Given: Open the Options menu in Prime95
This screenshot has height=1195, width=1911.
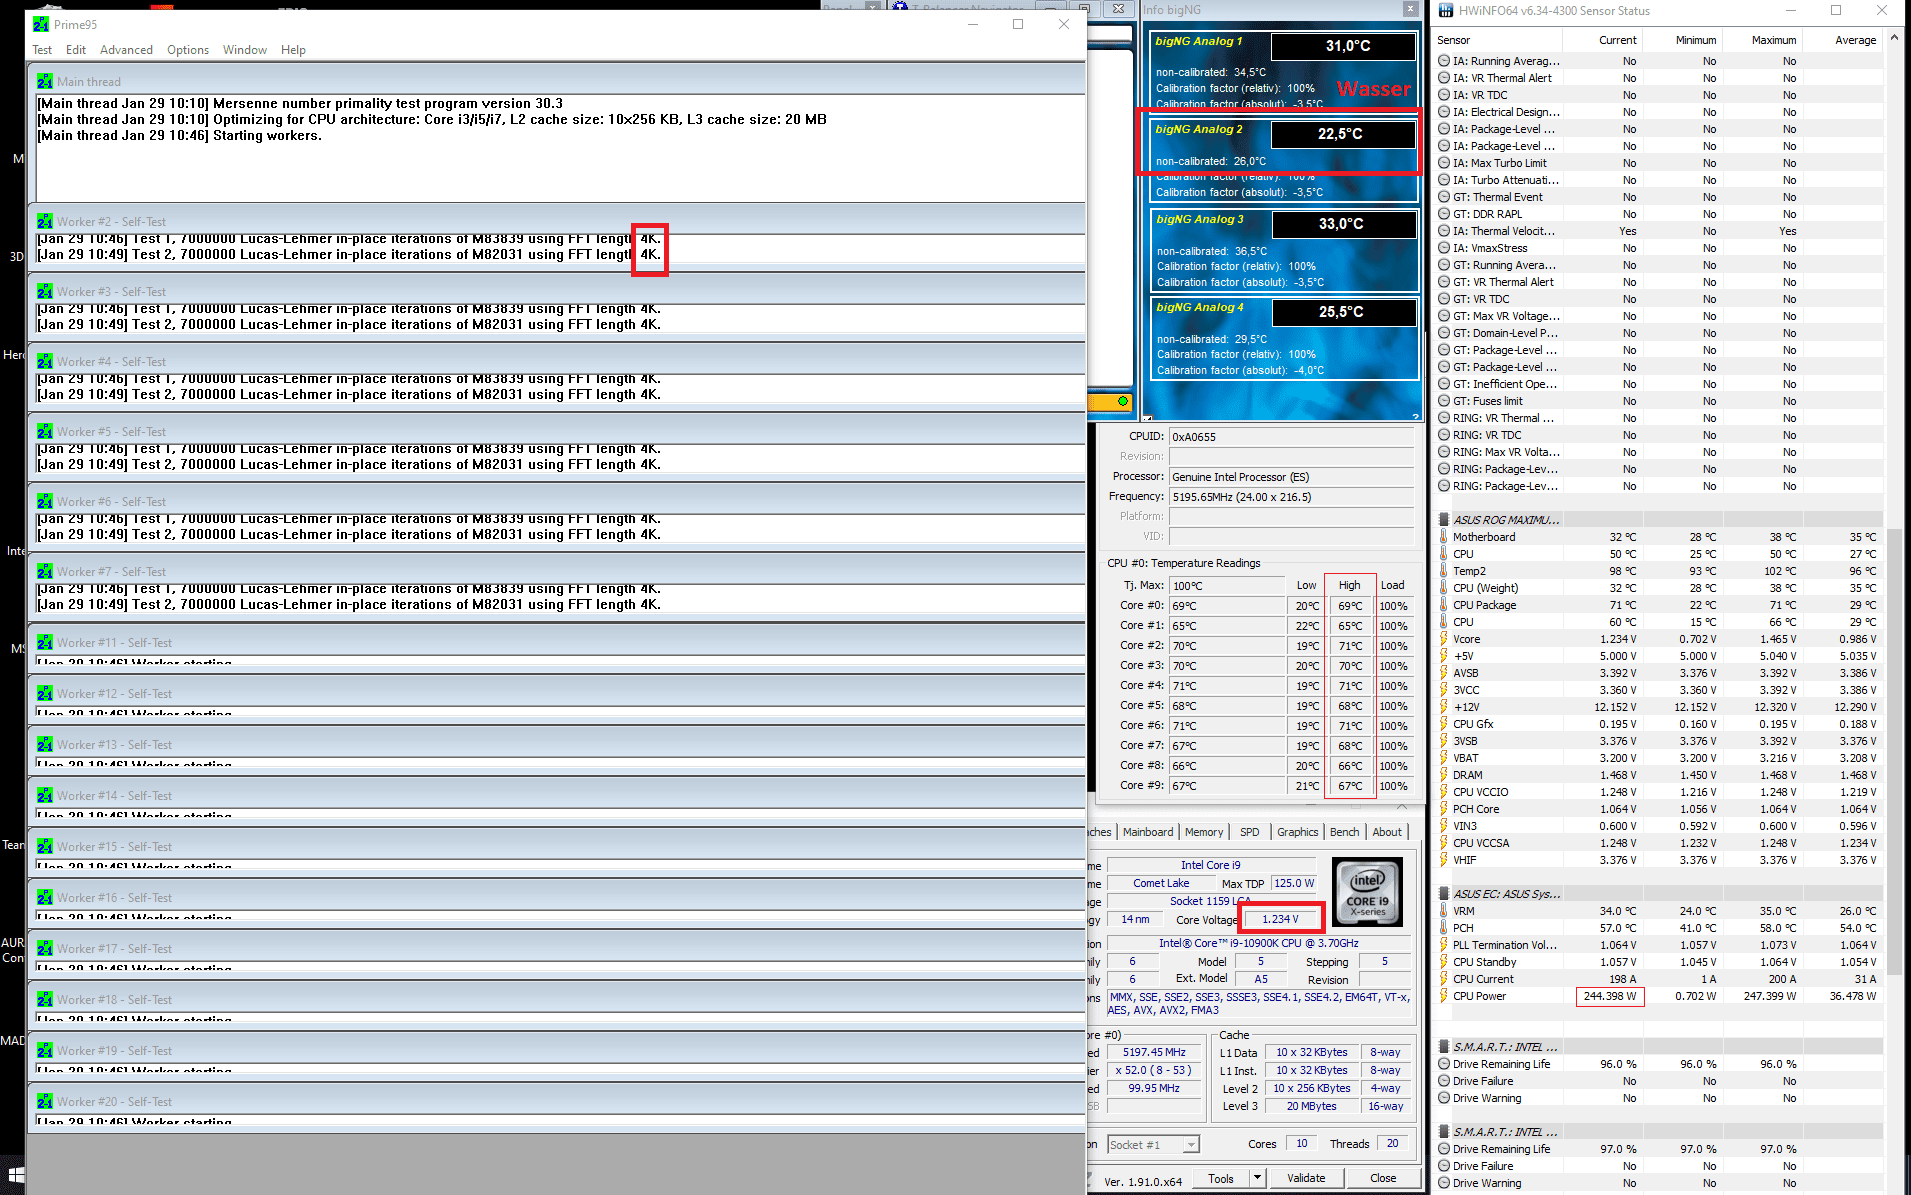Looking at the screenshot, I should pos(188,50).
